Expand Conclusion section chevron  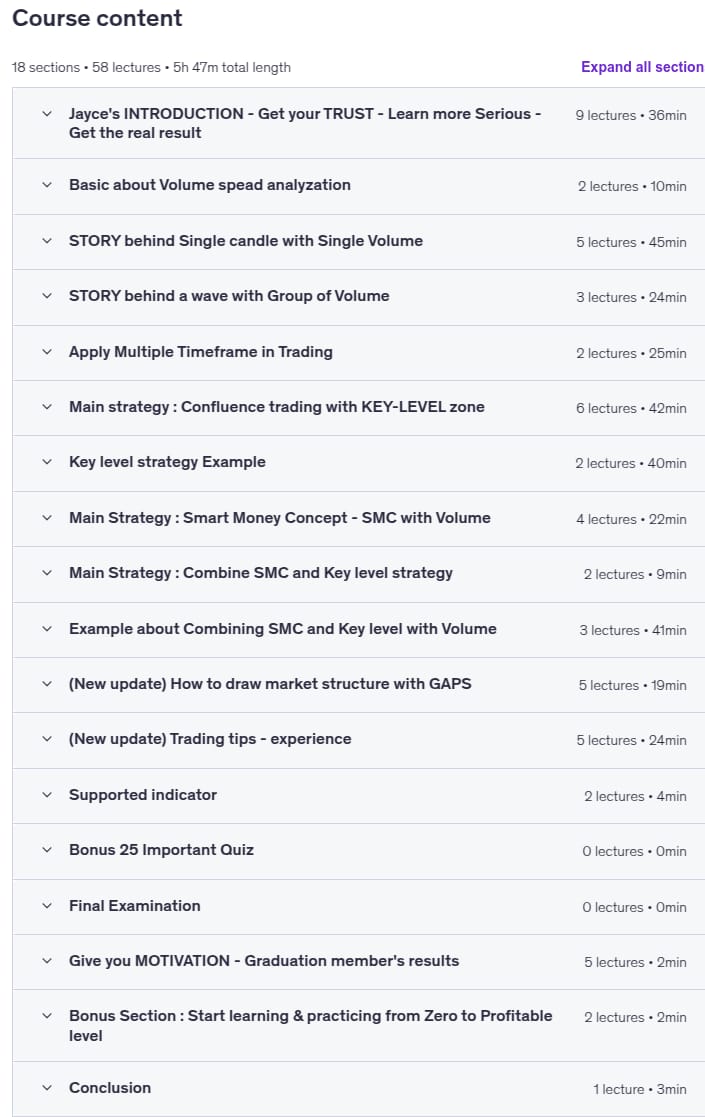47,1088
